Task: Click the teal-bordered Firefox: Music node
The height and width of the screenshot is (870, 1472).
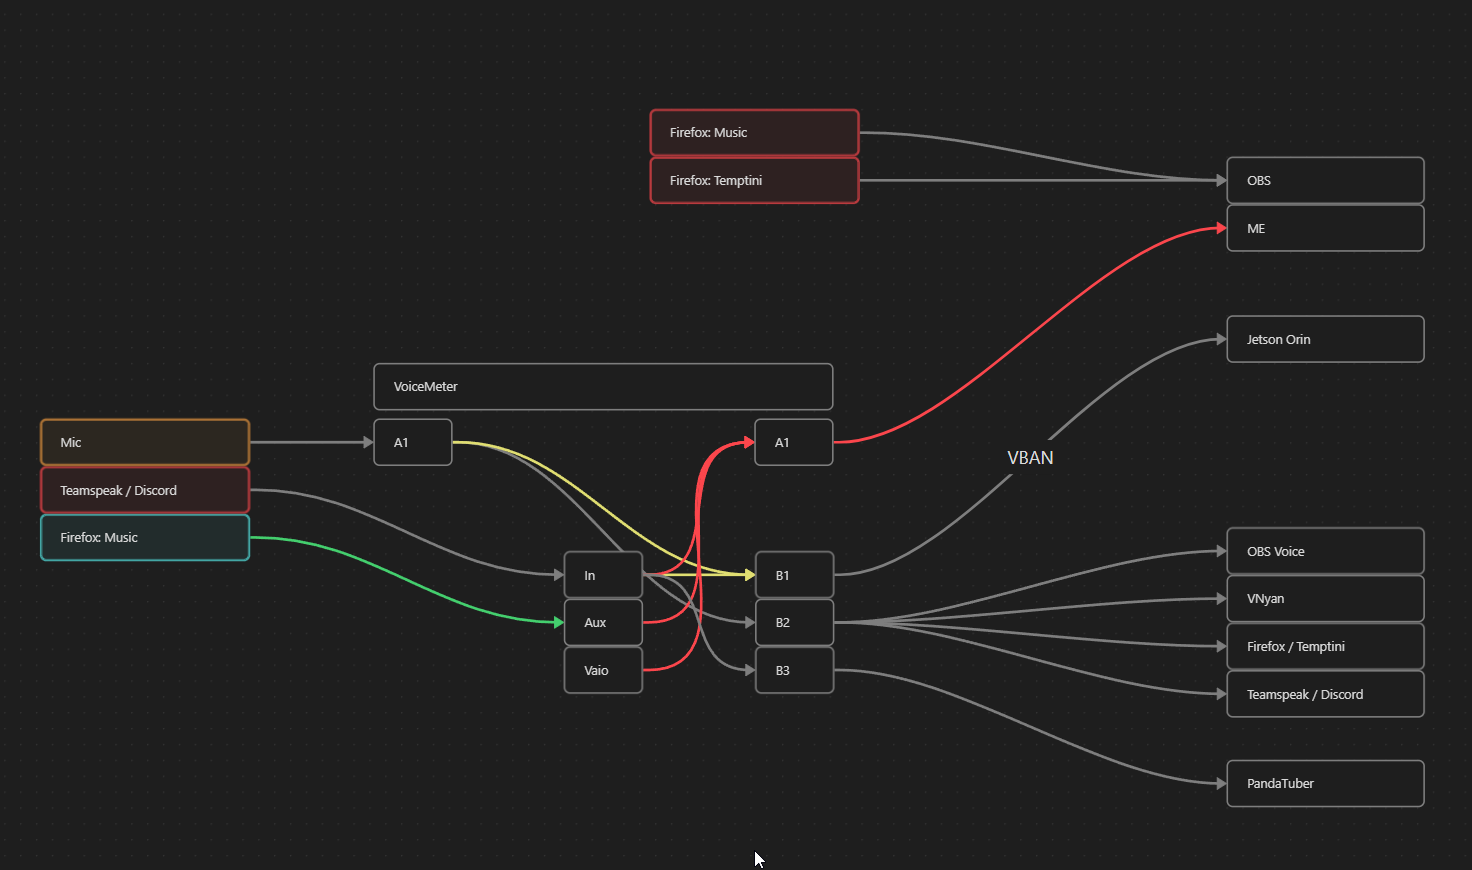Action: (144, 537)
